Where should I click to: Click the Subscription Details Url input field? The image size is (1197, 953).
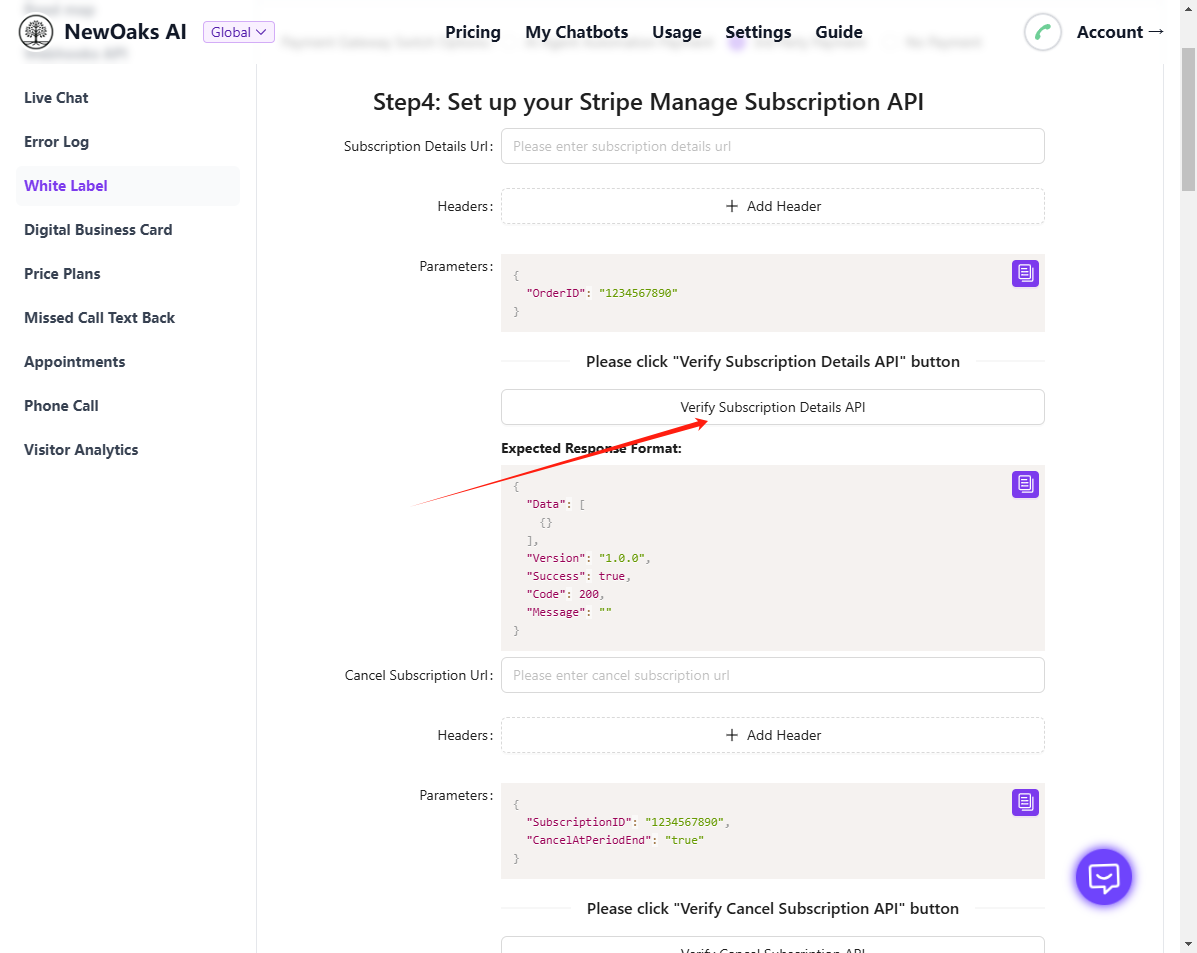tap(772, 146)
